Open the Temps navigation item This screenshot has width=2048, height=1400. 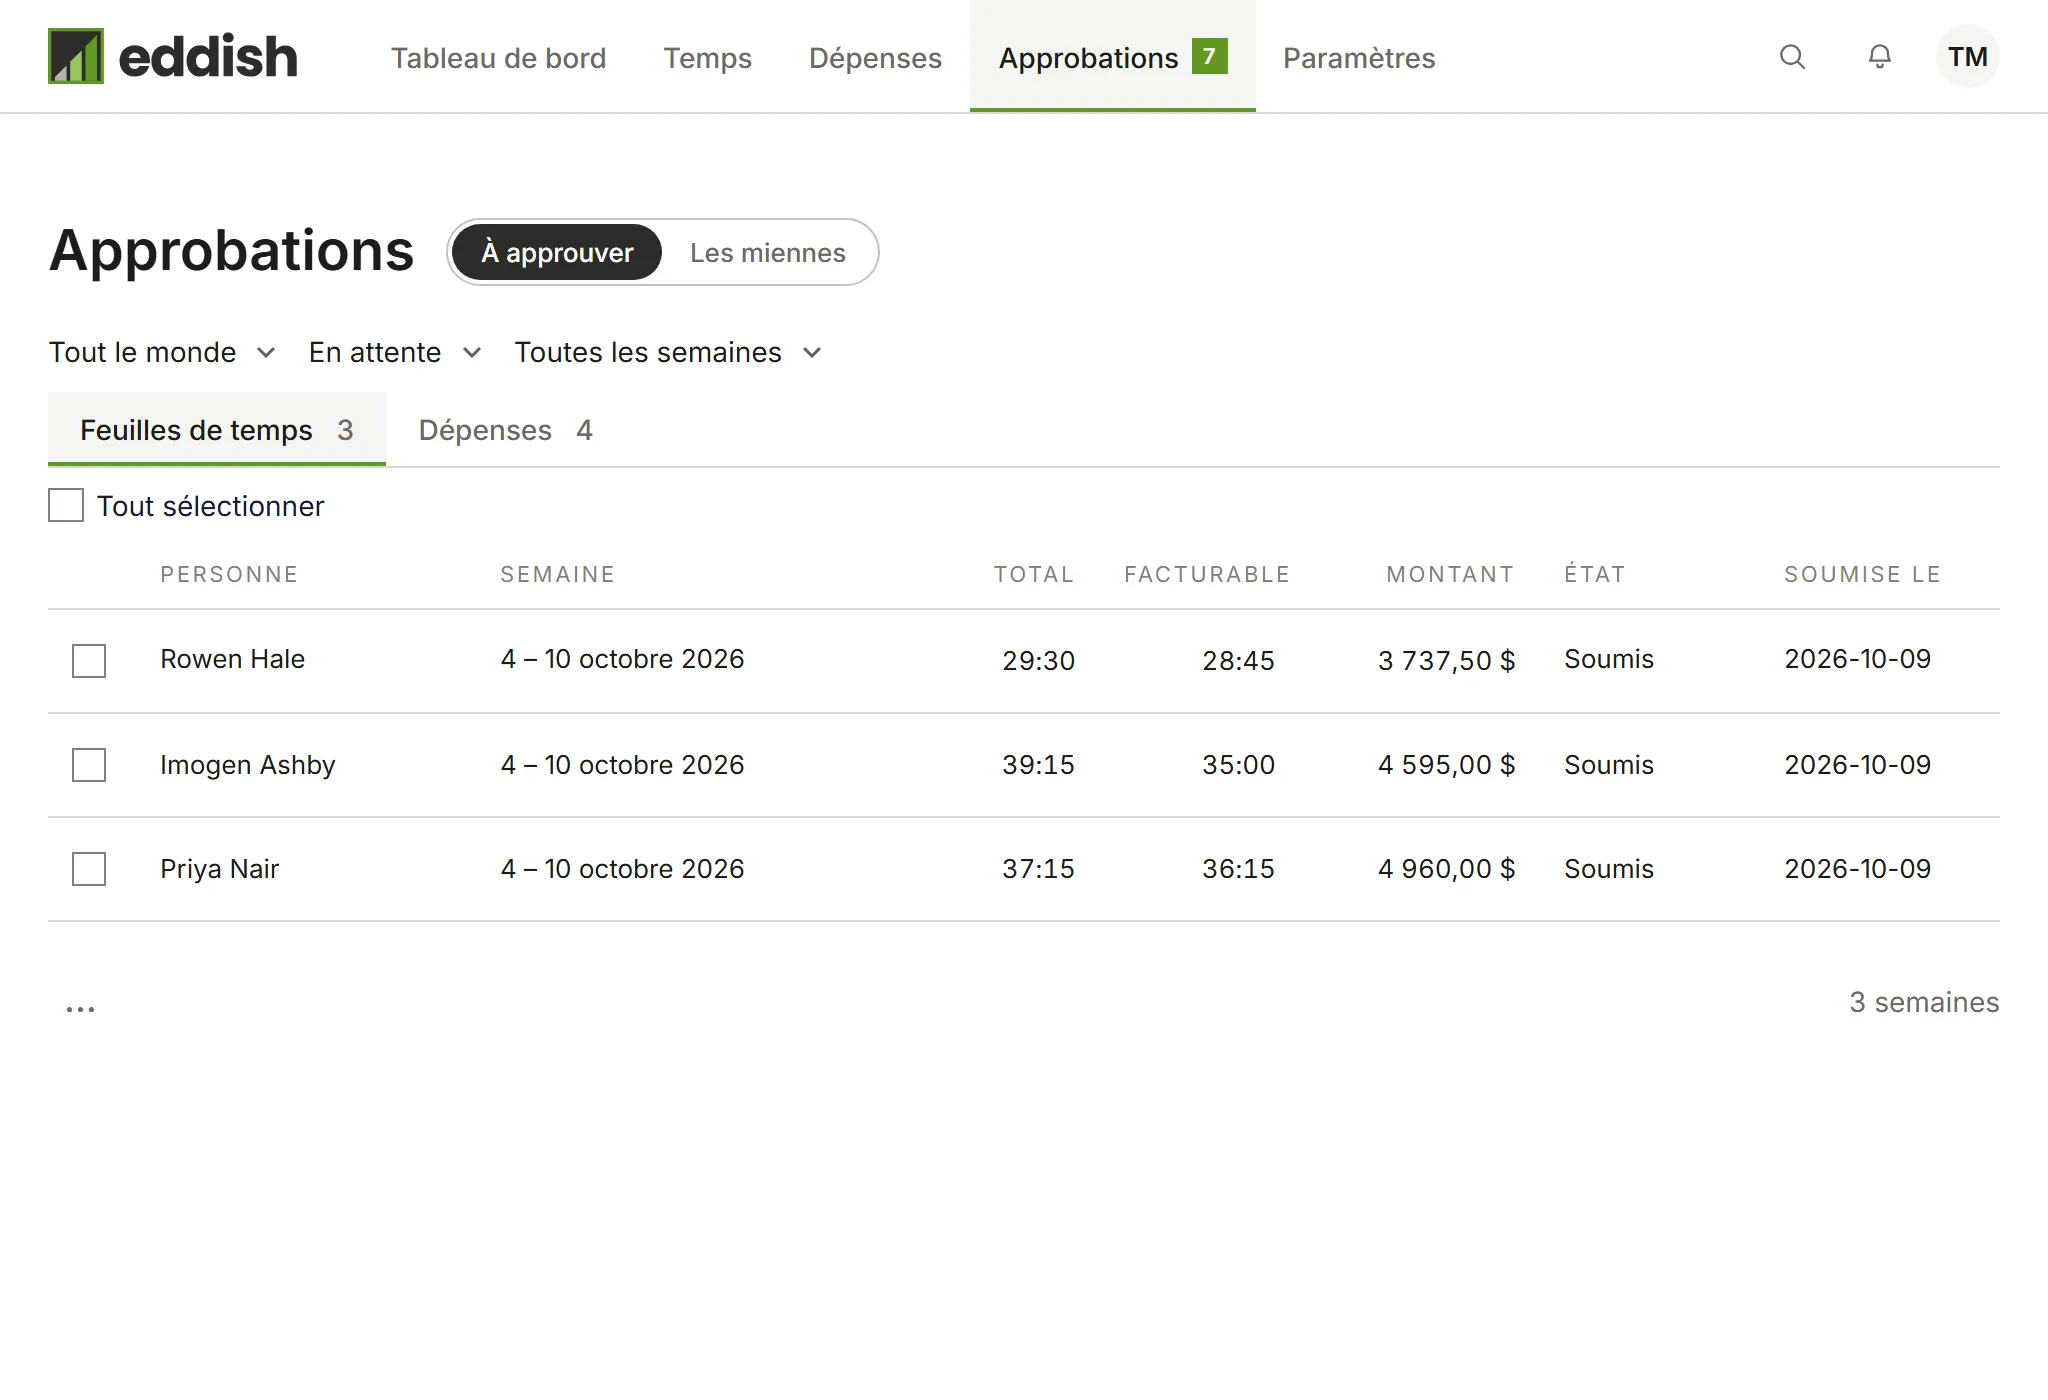click(707, 58)
